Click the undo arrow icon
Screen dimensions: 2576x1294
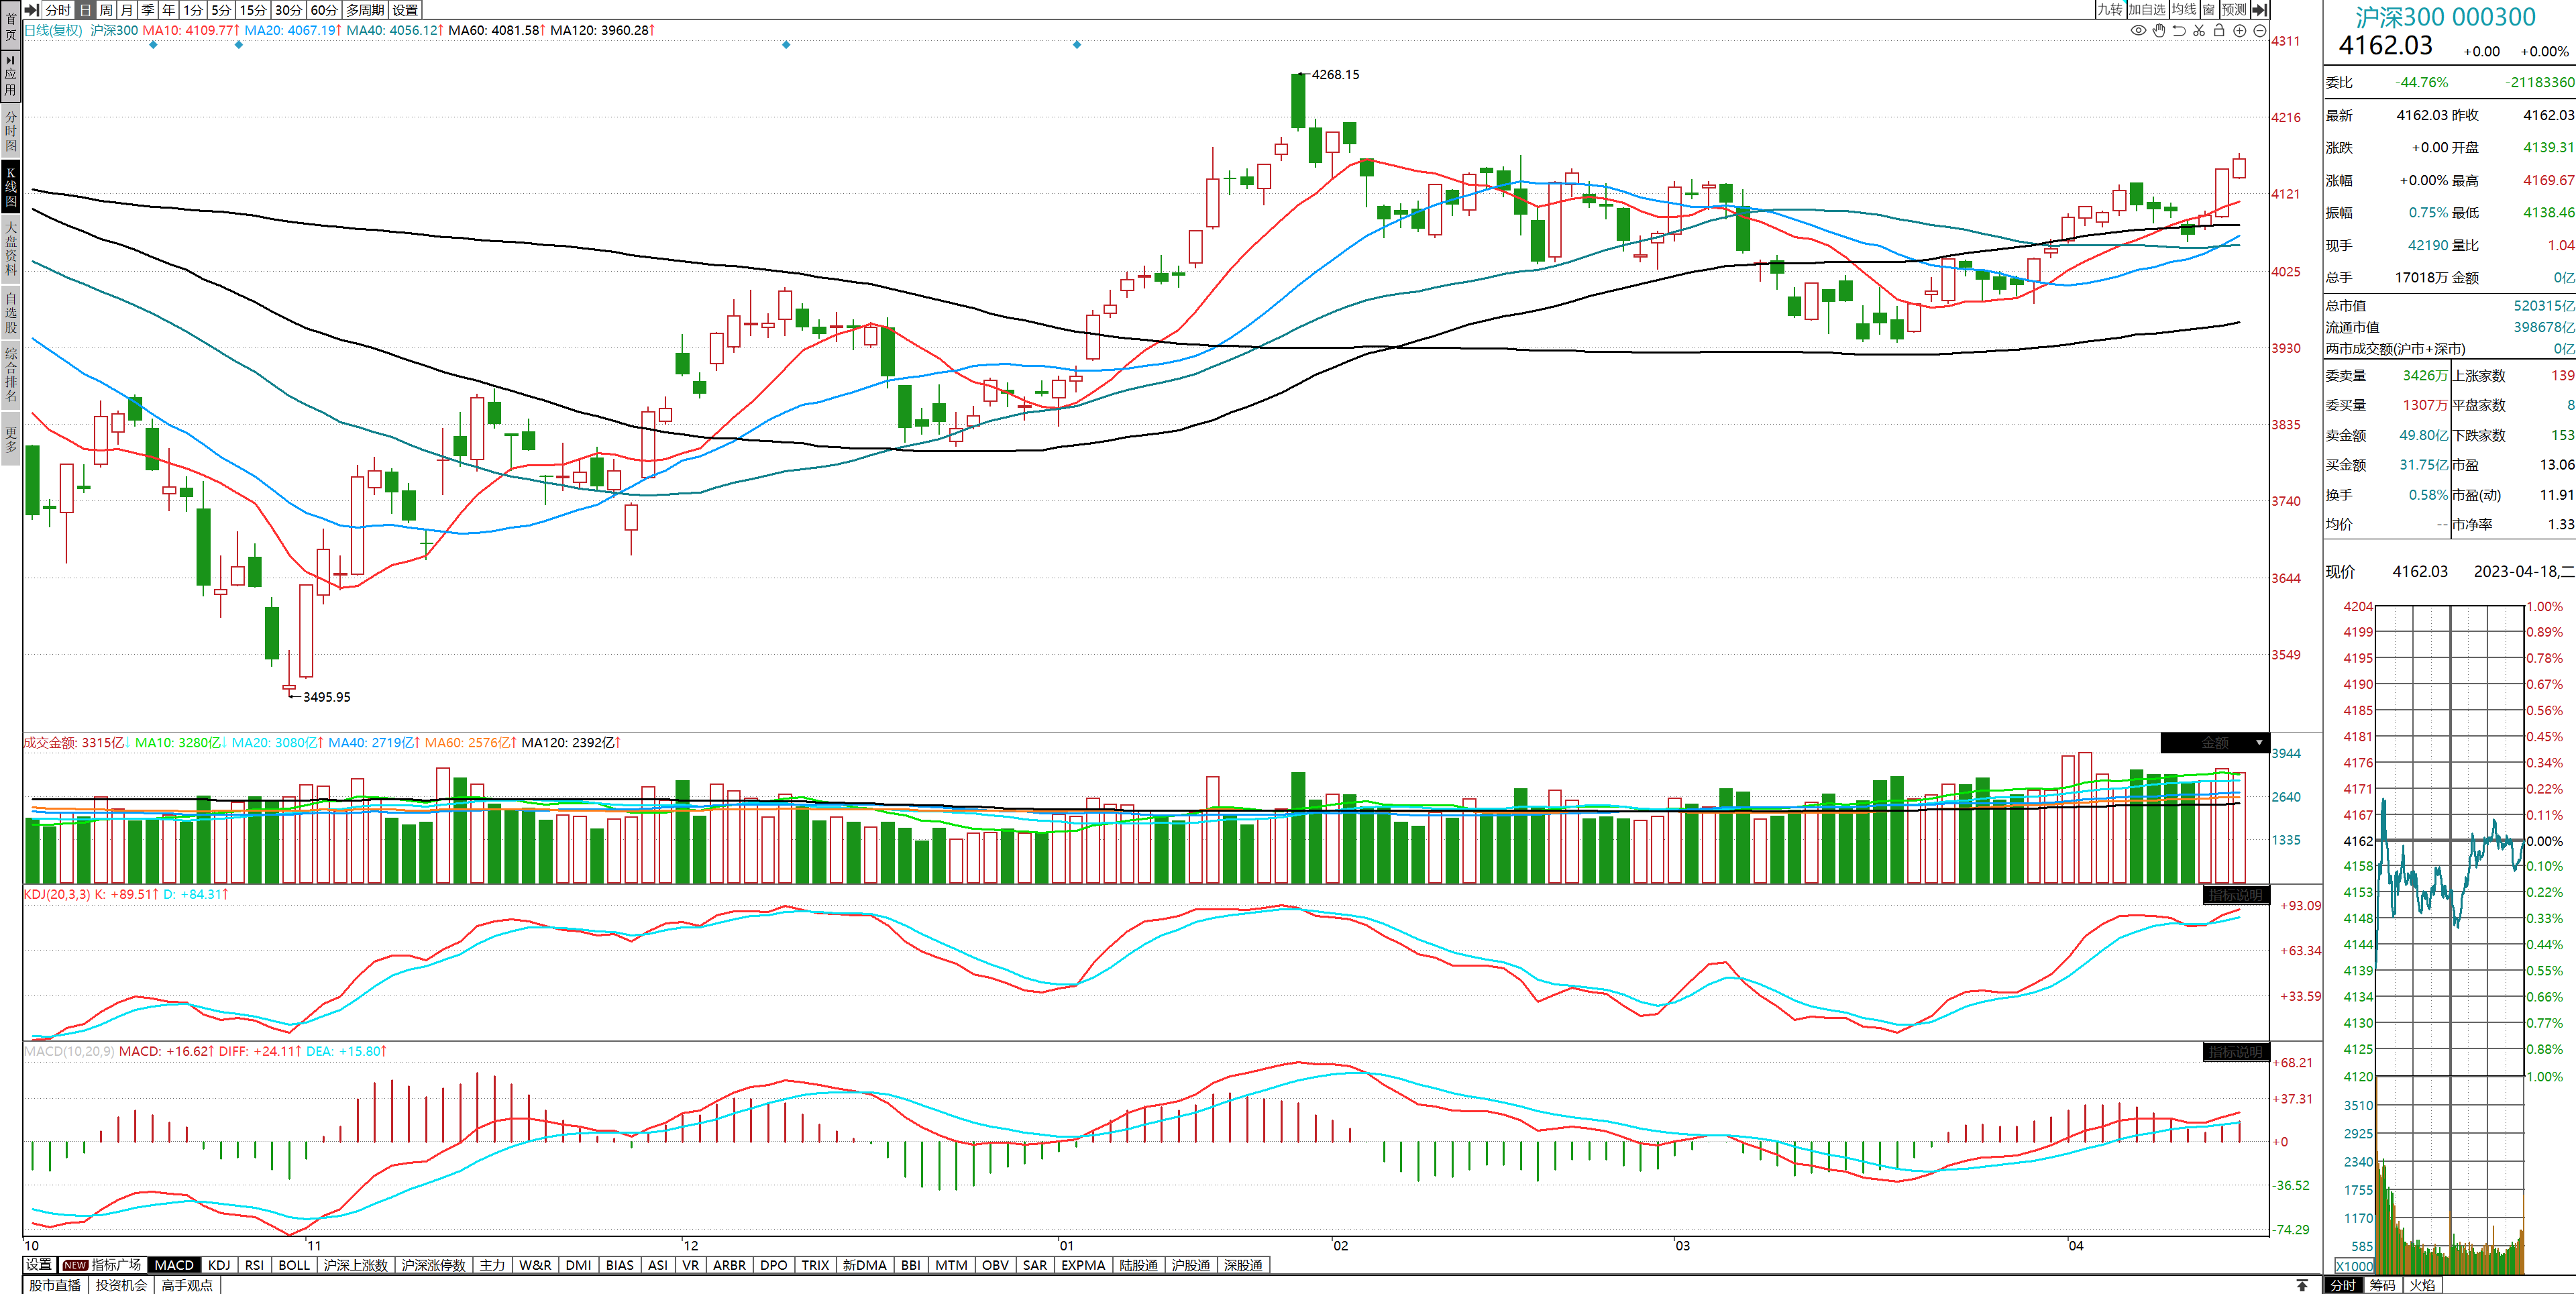point(2179,30)
